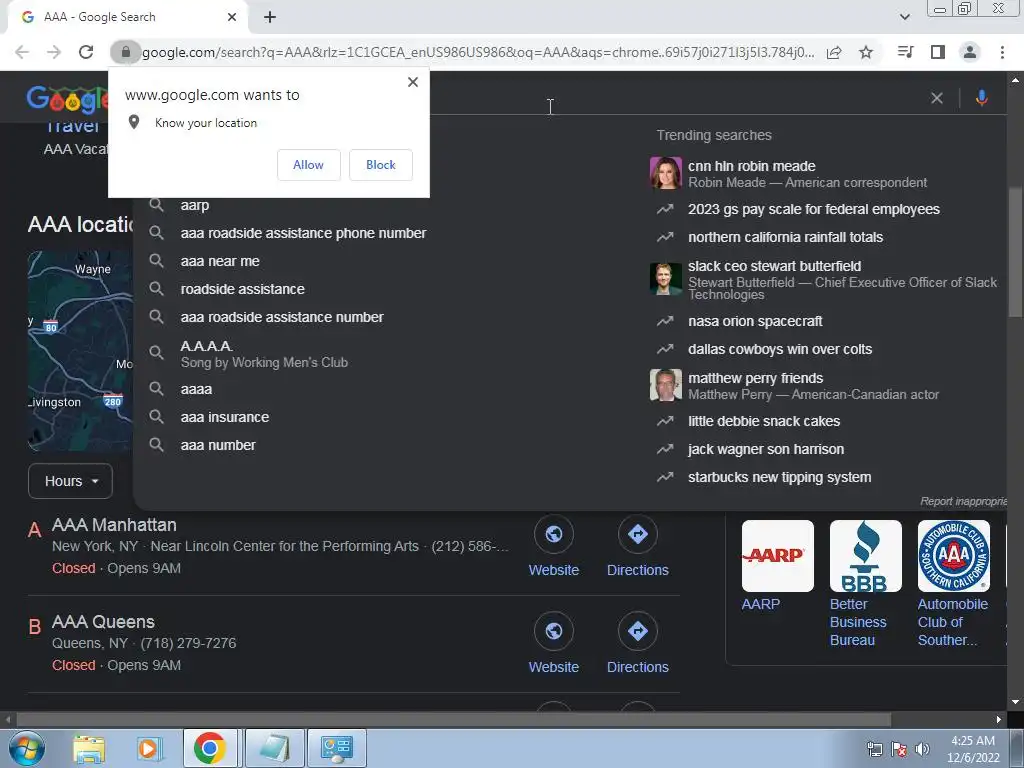
Task: Share this page icon in address bar
Action: (x=834, y=52)
